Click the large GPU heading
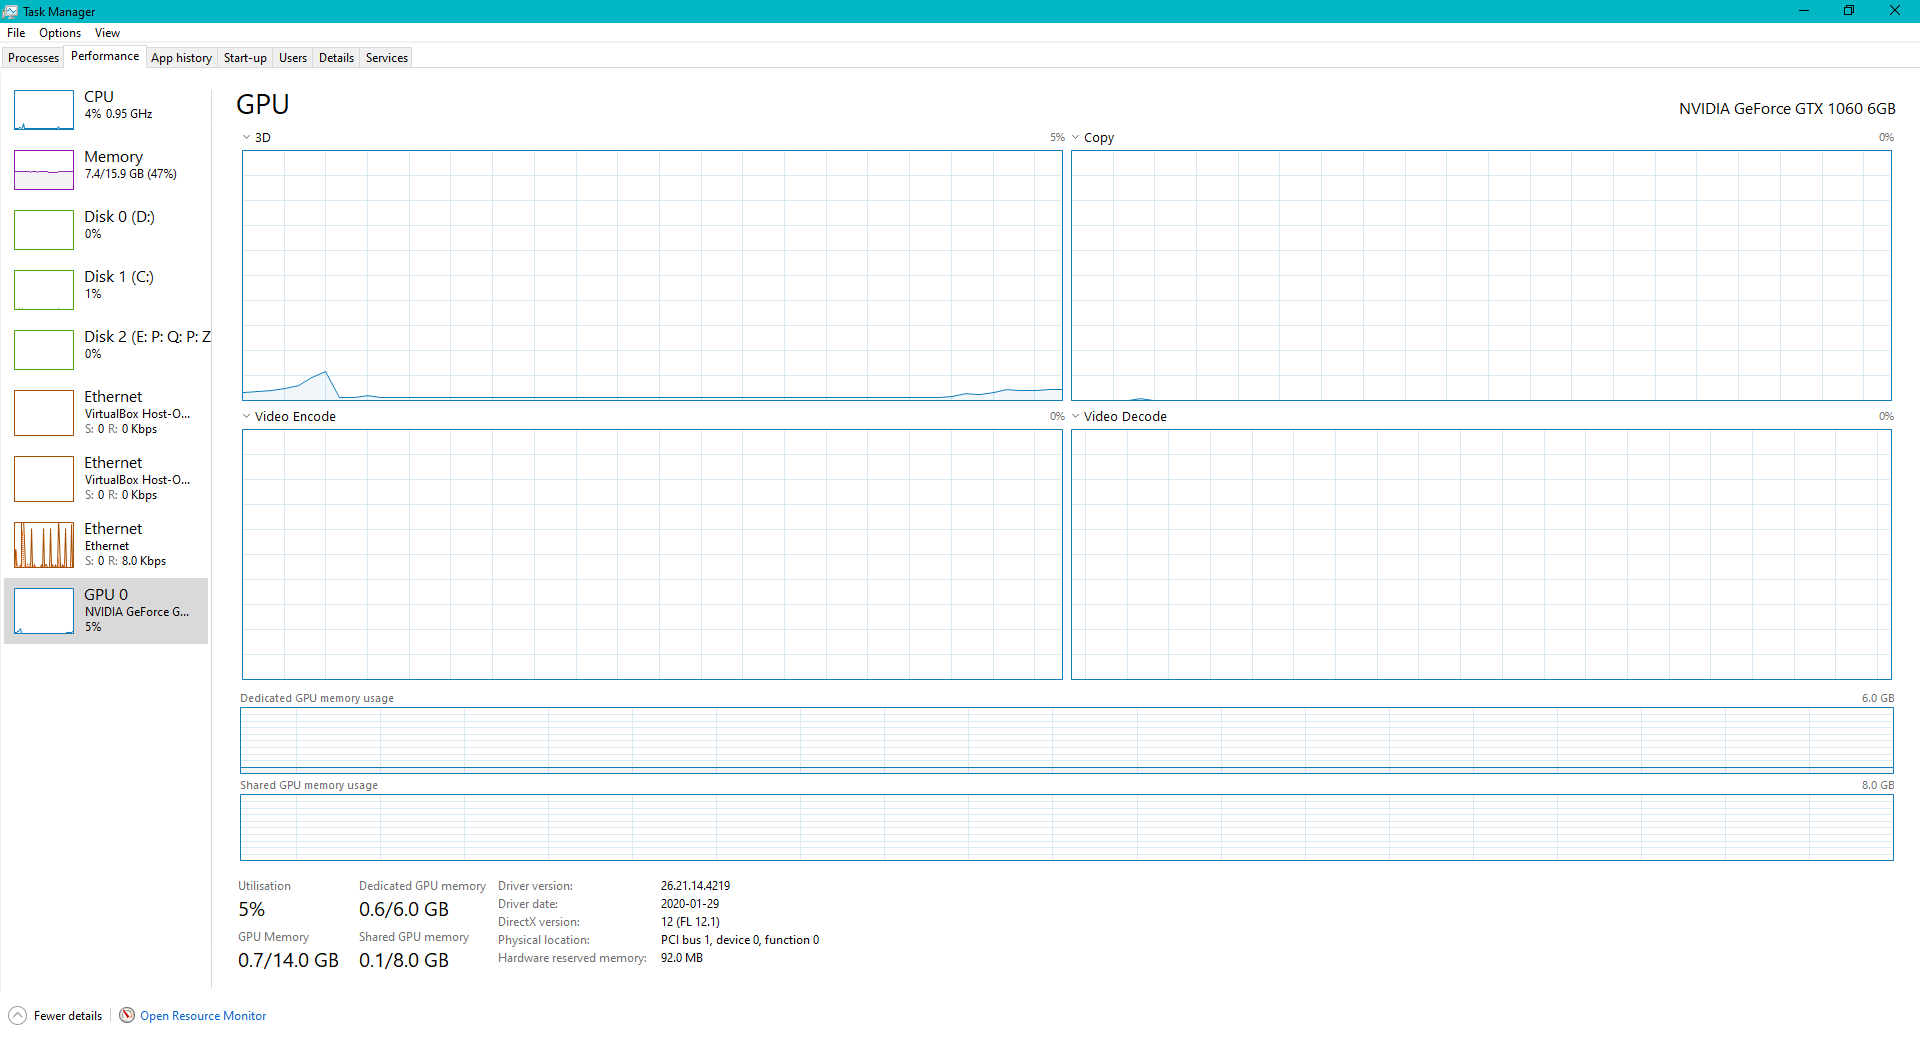 point(263,104)
